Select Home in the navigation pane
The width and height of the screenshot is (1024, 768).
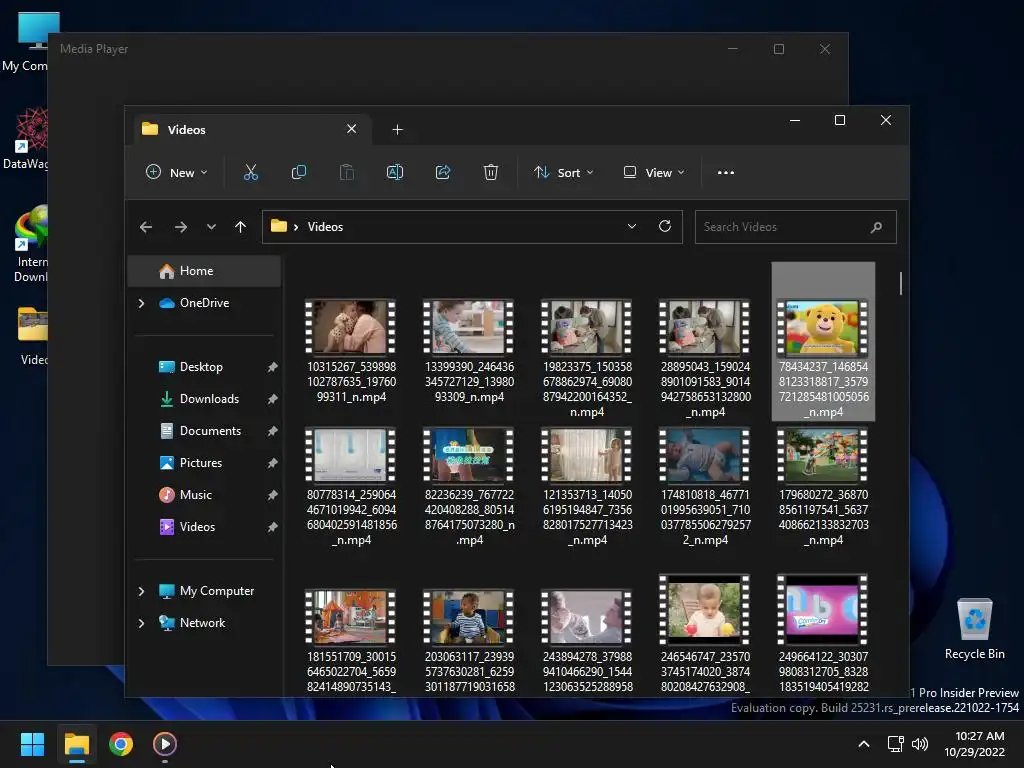click(204, 271)
